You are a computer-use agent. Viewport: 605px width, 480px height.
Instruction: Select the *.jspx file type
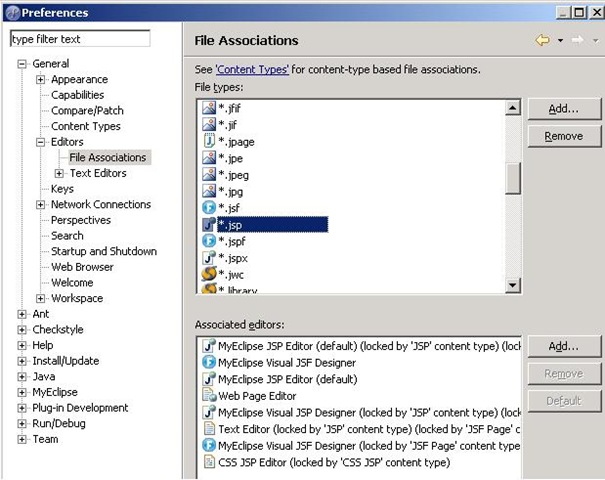pos(233,258)
